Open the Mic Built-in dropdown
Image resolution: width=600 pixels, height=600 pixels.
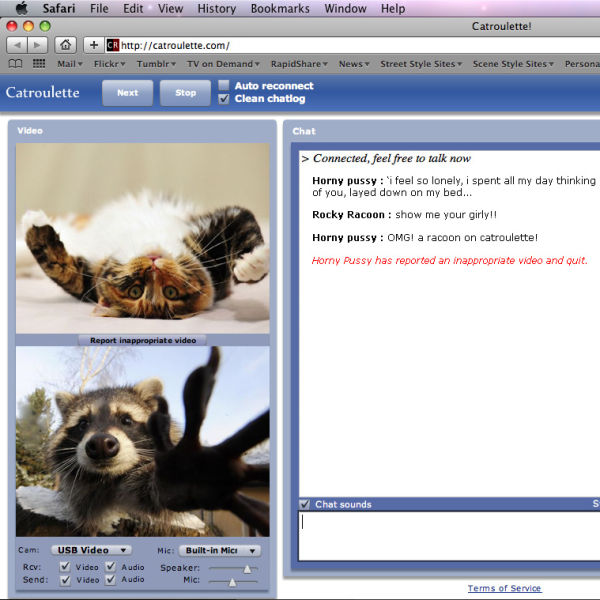tap(222, 550)
